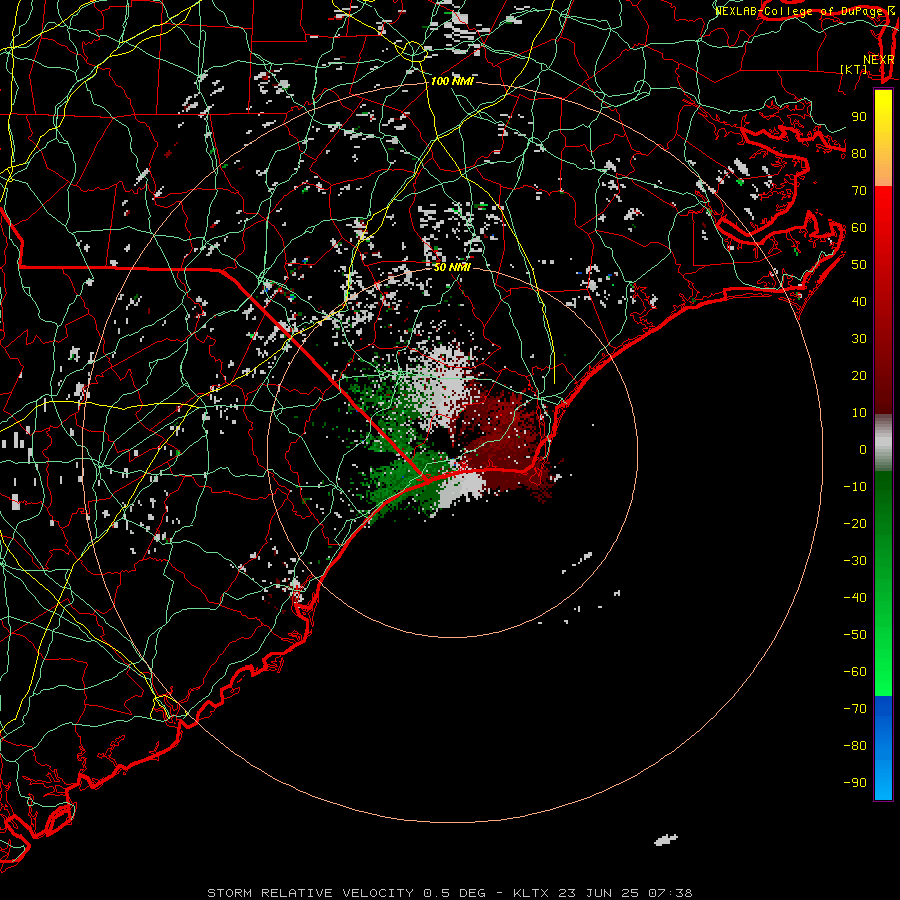Click the -20 value on the velocity scale
The image size is (900, 900).
855,524
